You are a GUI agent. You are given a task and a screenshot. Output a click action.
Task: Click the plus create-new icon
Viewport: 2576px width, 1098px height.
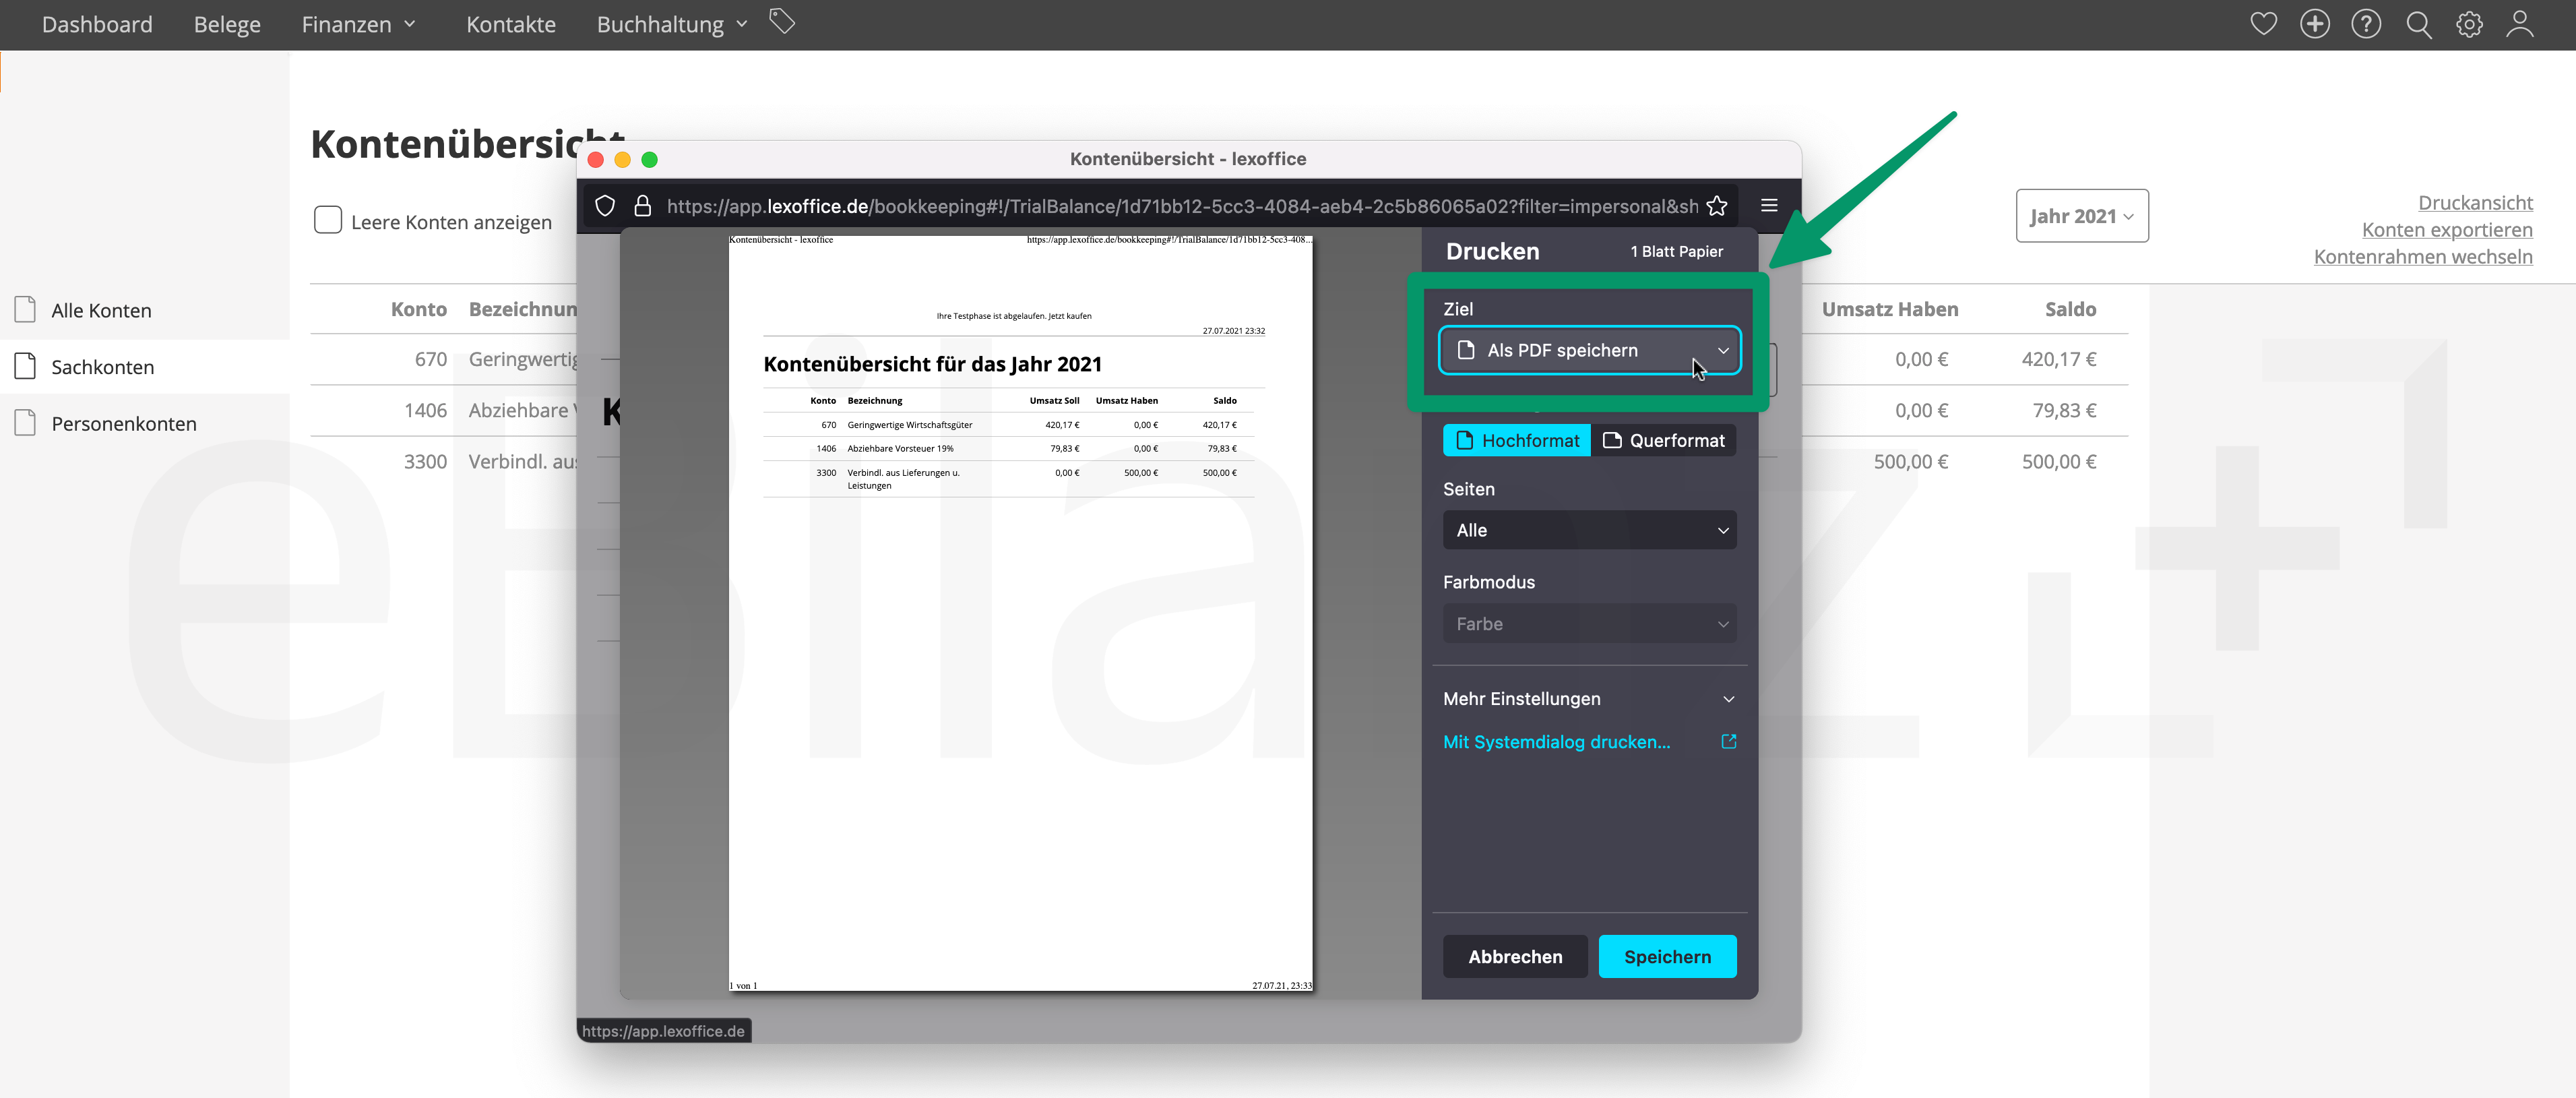click(x=2314, y=24)
